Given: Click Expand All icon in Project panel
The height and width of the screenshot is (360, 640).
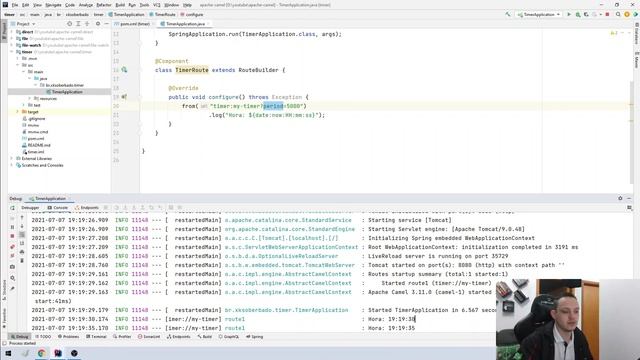Looking at the screenshot, I should tap(78, 24).
